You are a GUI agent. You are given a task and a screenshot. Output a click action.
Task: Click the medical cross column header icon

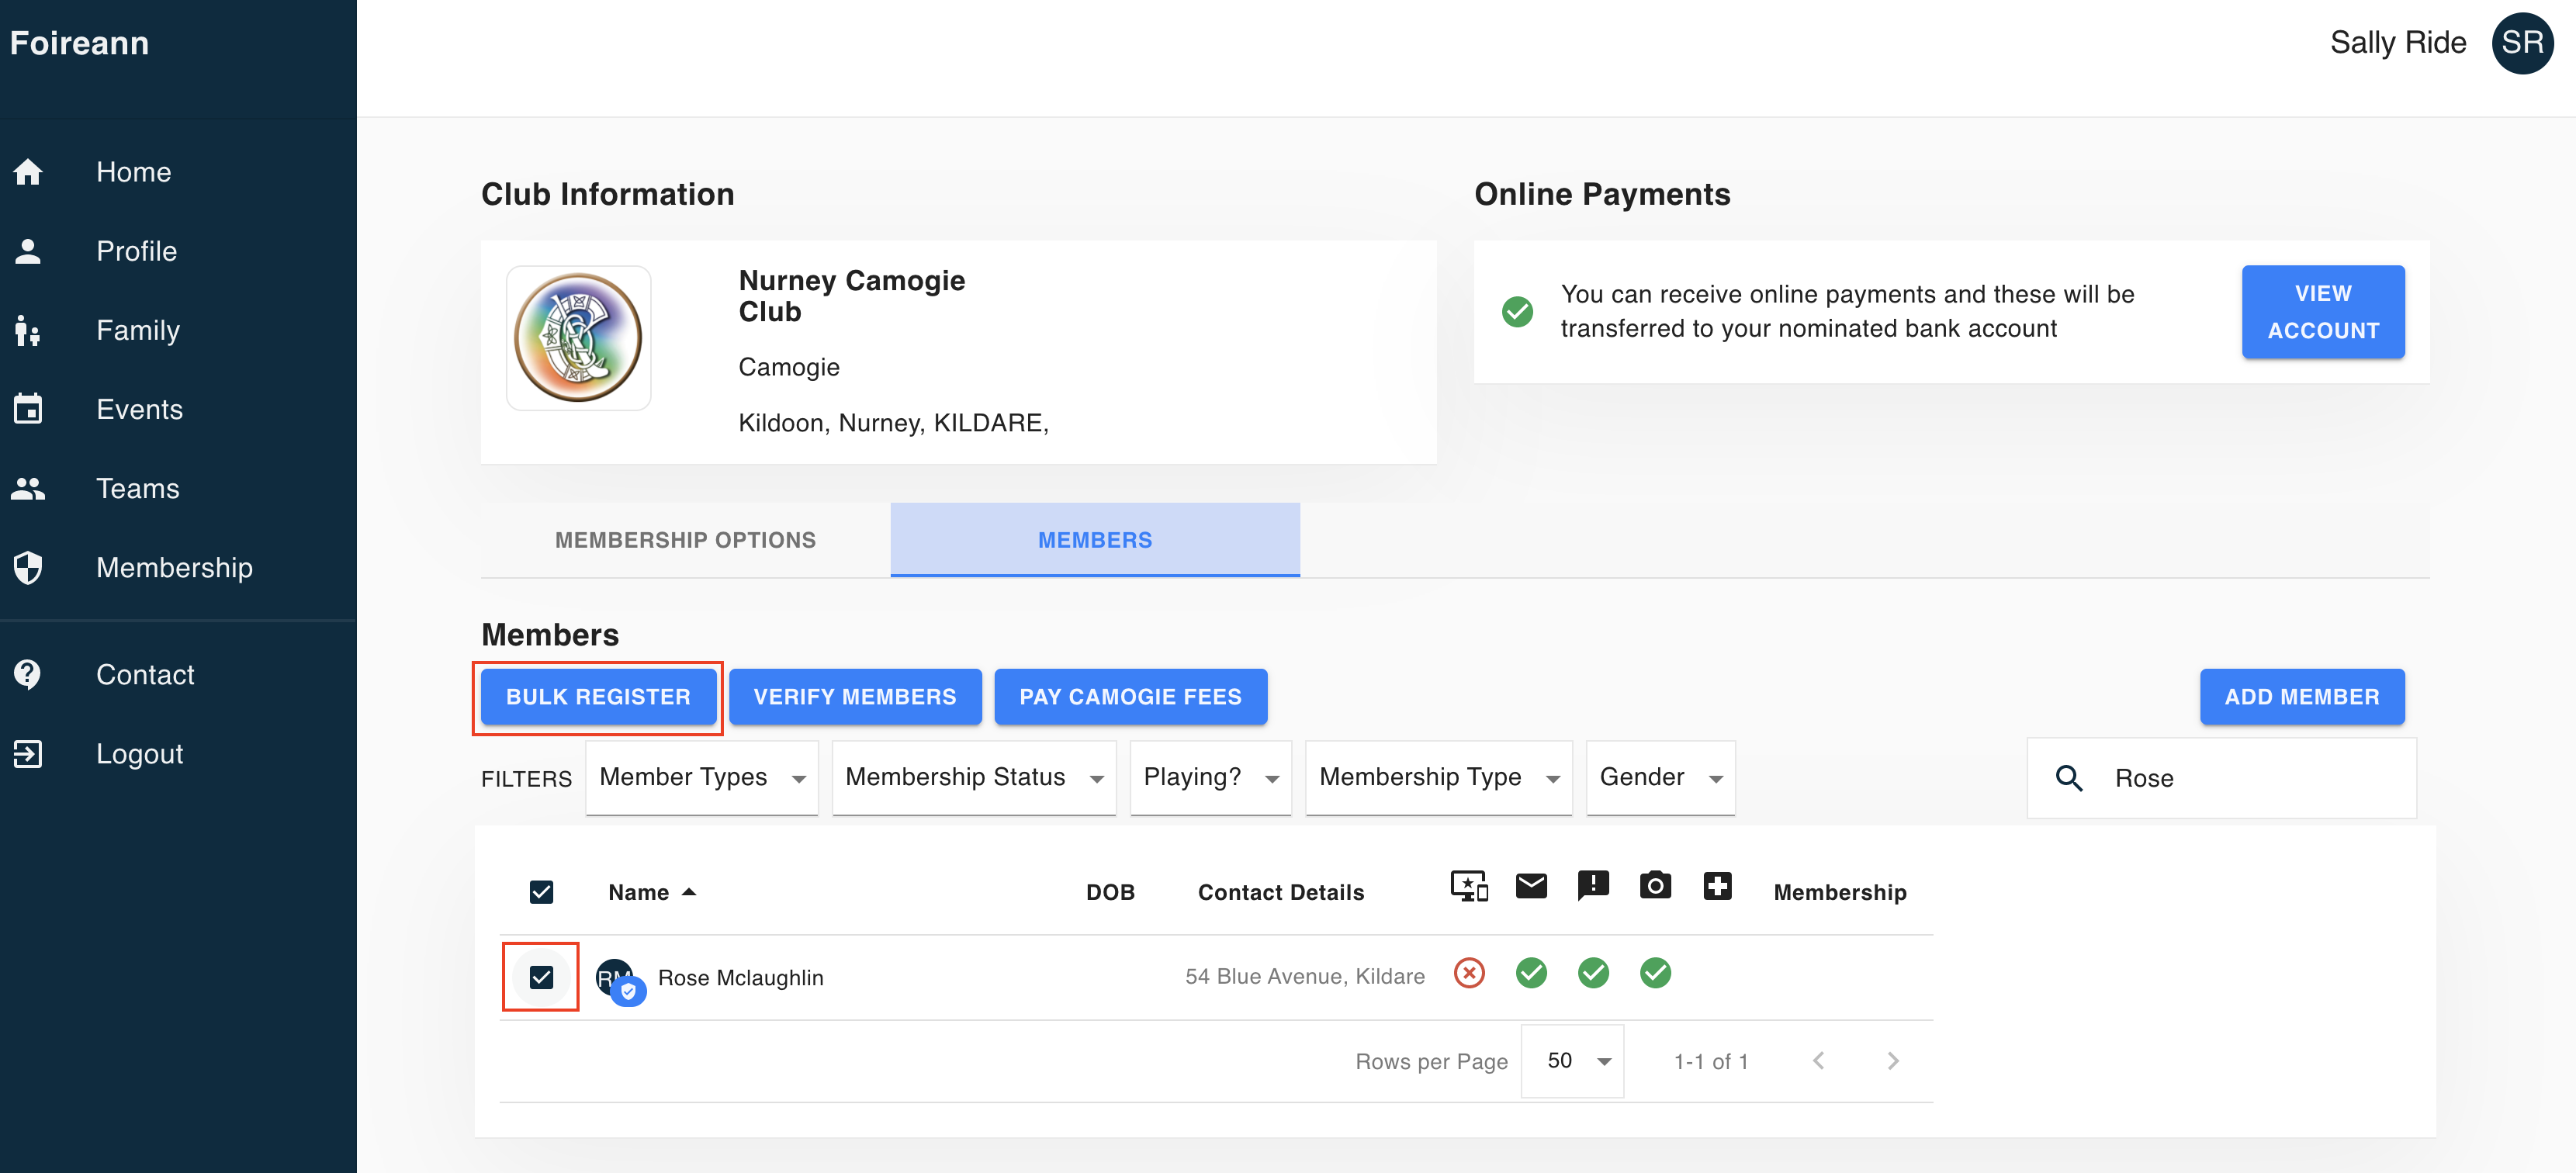pyautogui.click(x=1717, y=886)
